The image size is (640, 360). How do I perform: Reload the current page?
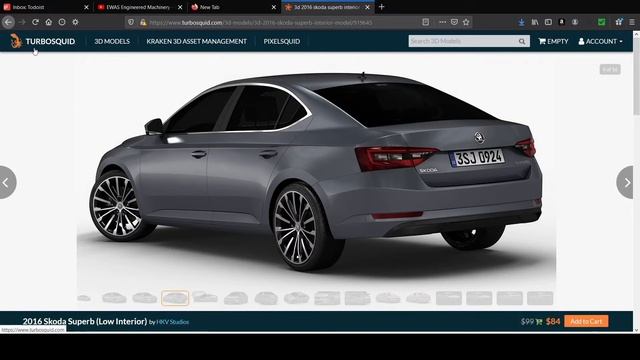pos(36,22)
